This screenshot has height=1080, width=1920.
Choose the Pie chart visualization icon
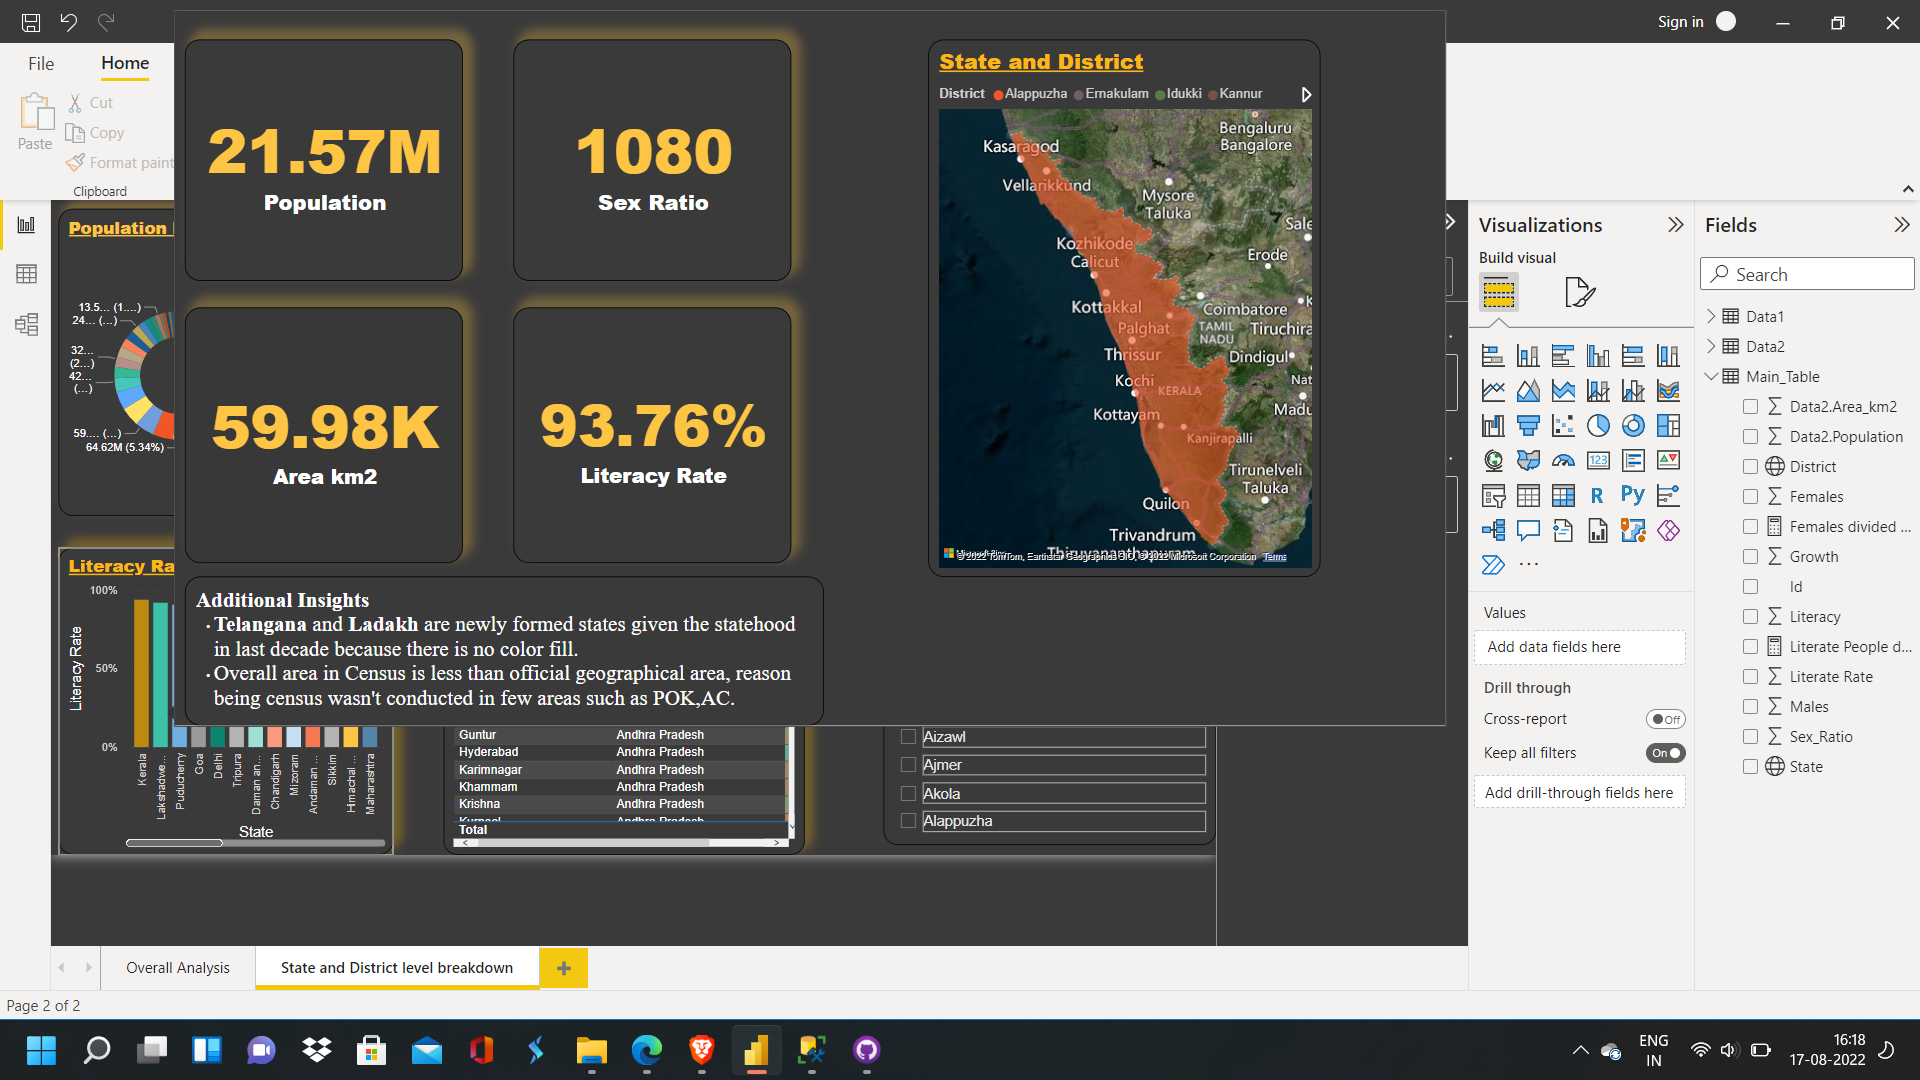[1598, 426]
